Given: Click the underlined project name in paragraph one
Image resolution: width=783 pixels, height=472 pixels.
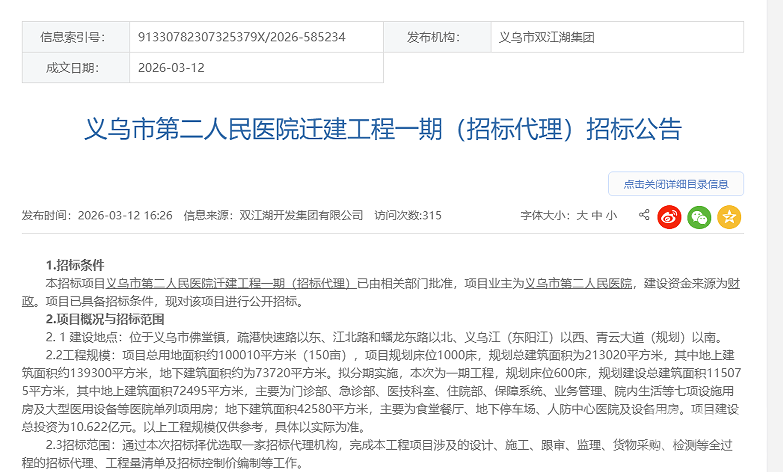Looking at the screenshot, I should (229, 284).
